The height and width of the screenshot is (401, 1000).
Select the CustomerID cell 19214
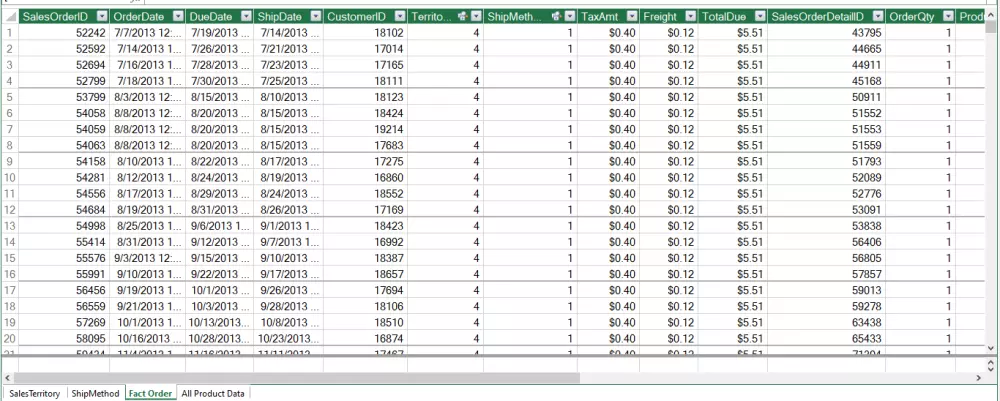point(365,129)
